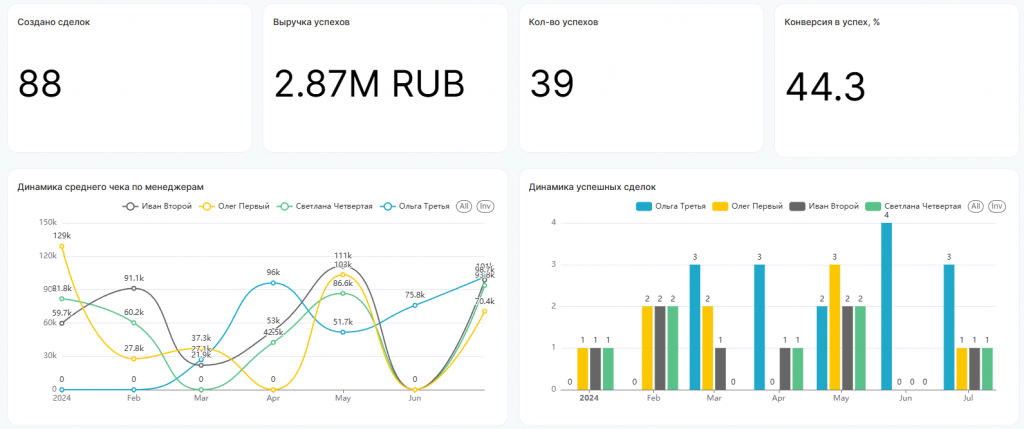Click All button in line chart legend

tap(464, 206)
